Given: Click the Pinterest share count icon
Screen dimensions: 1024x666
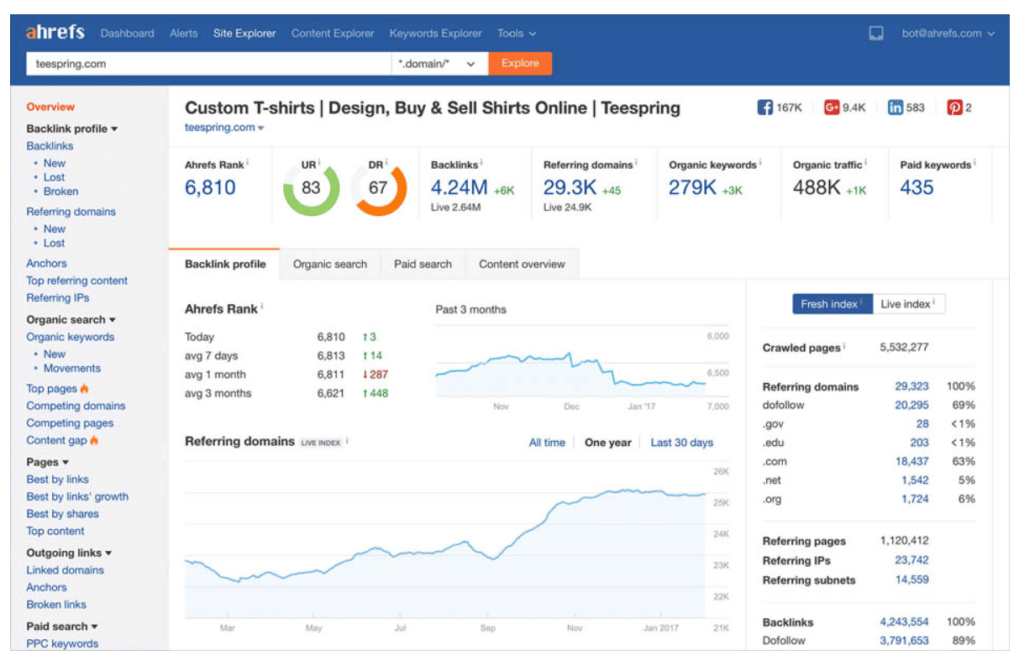Looking at the screenshot, I should click(954, 108).
